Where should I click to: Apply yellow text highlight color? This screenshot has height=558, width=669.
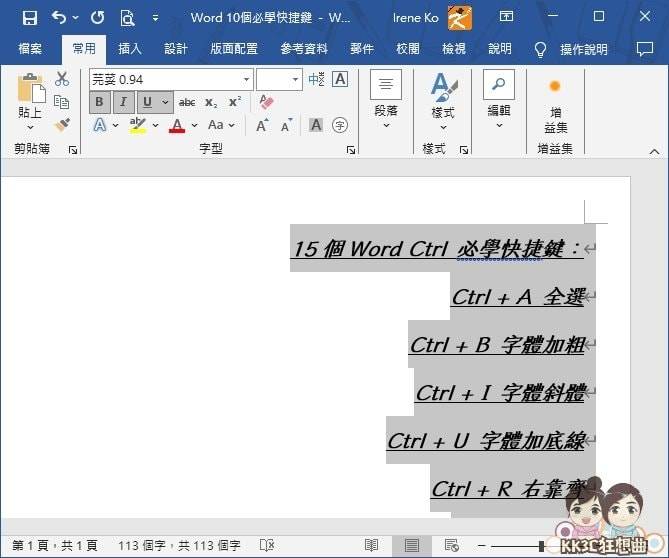(x=138, y=125)
